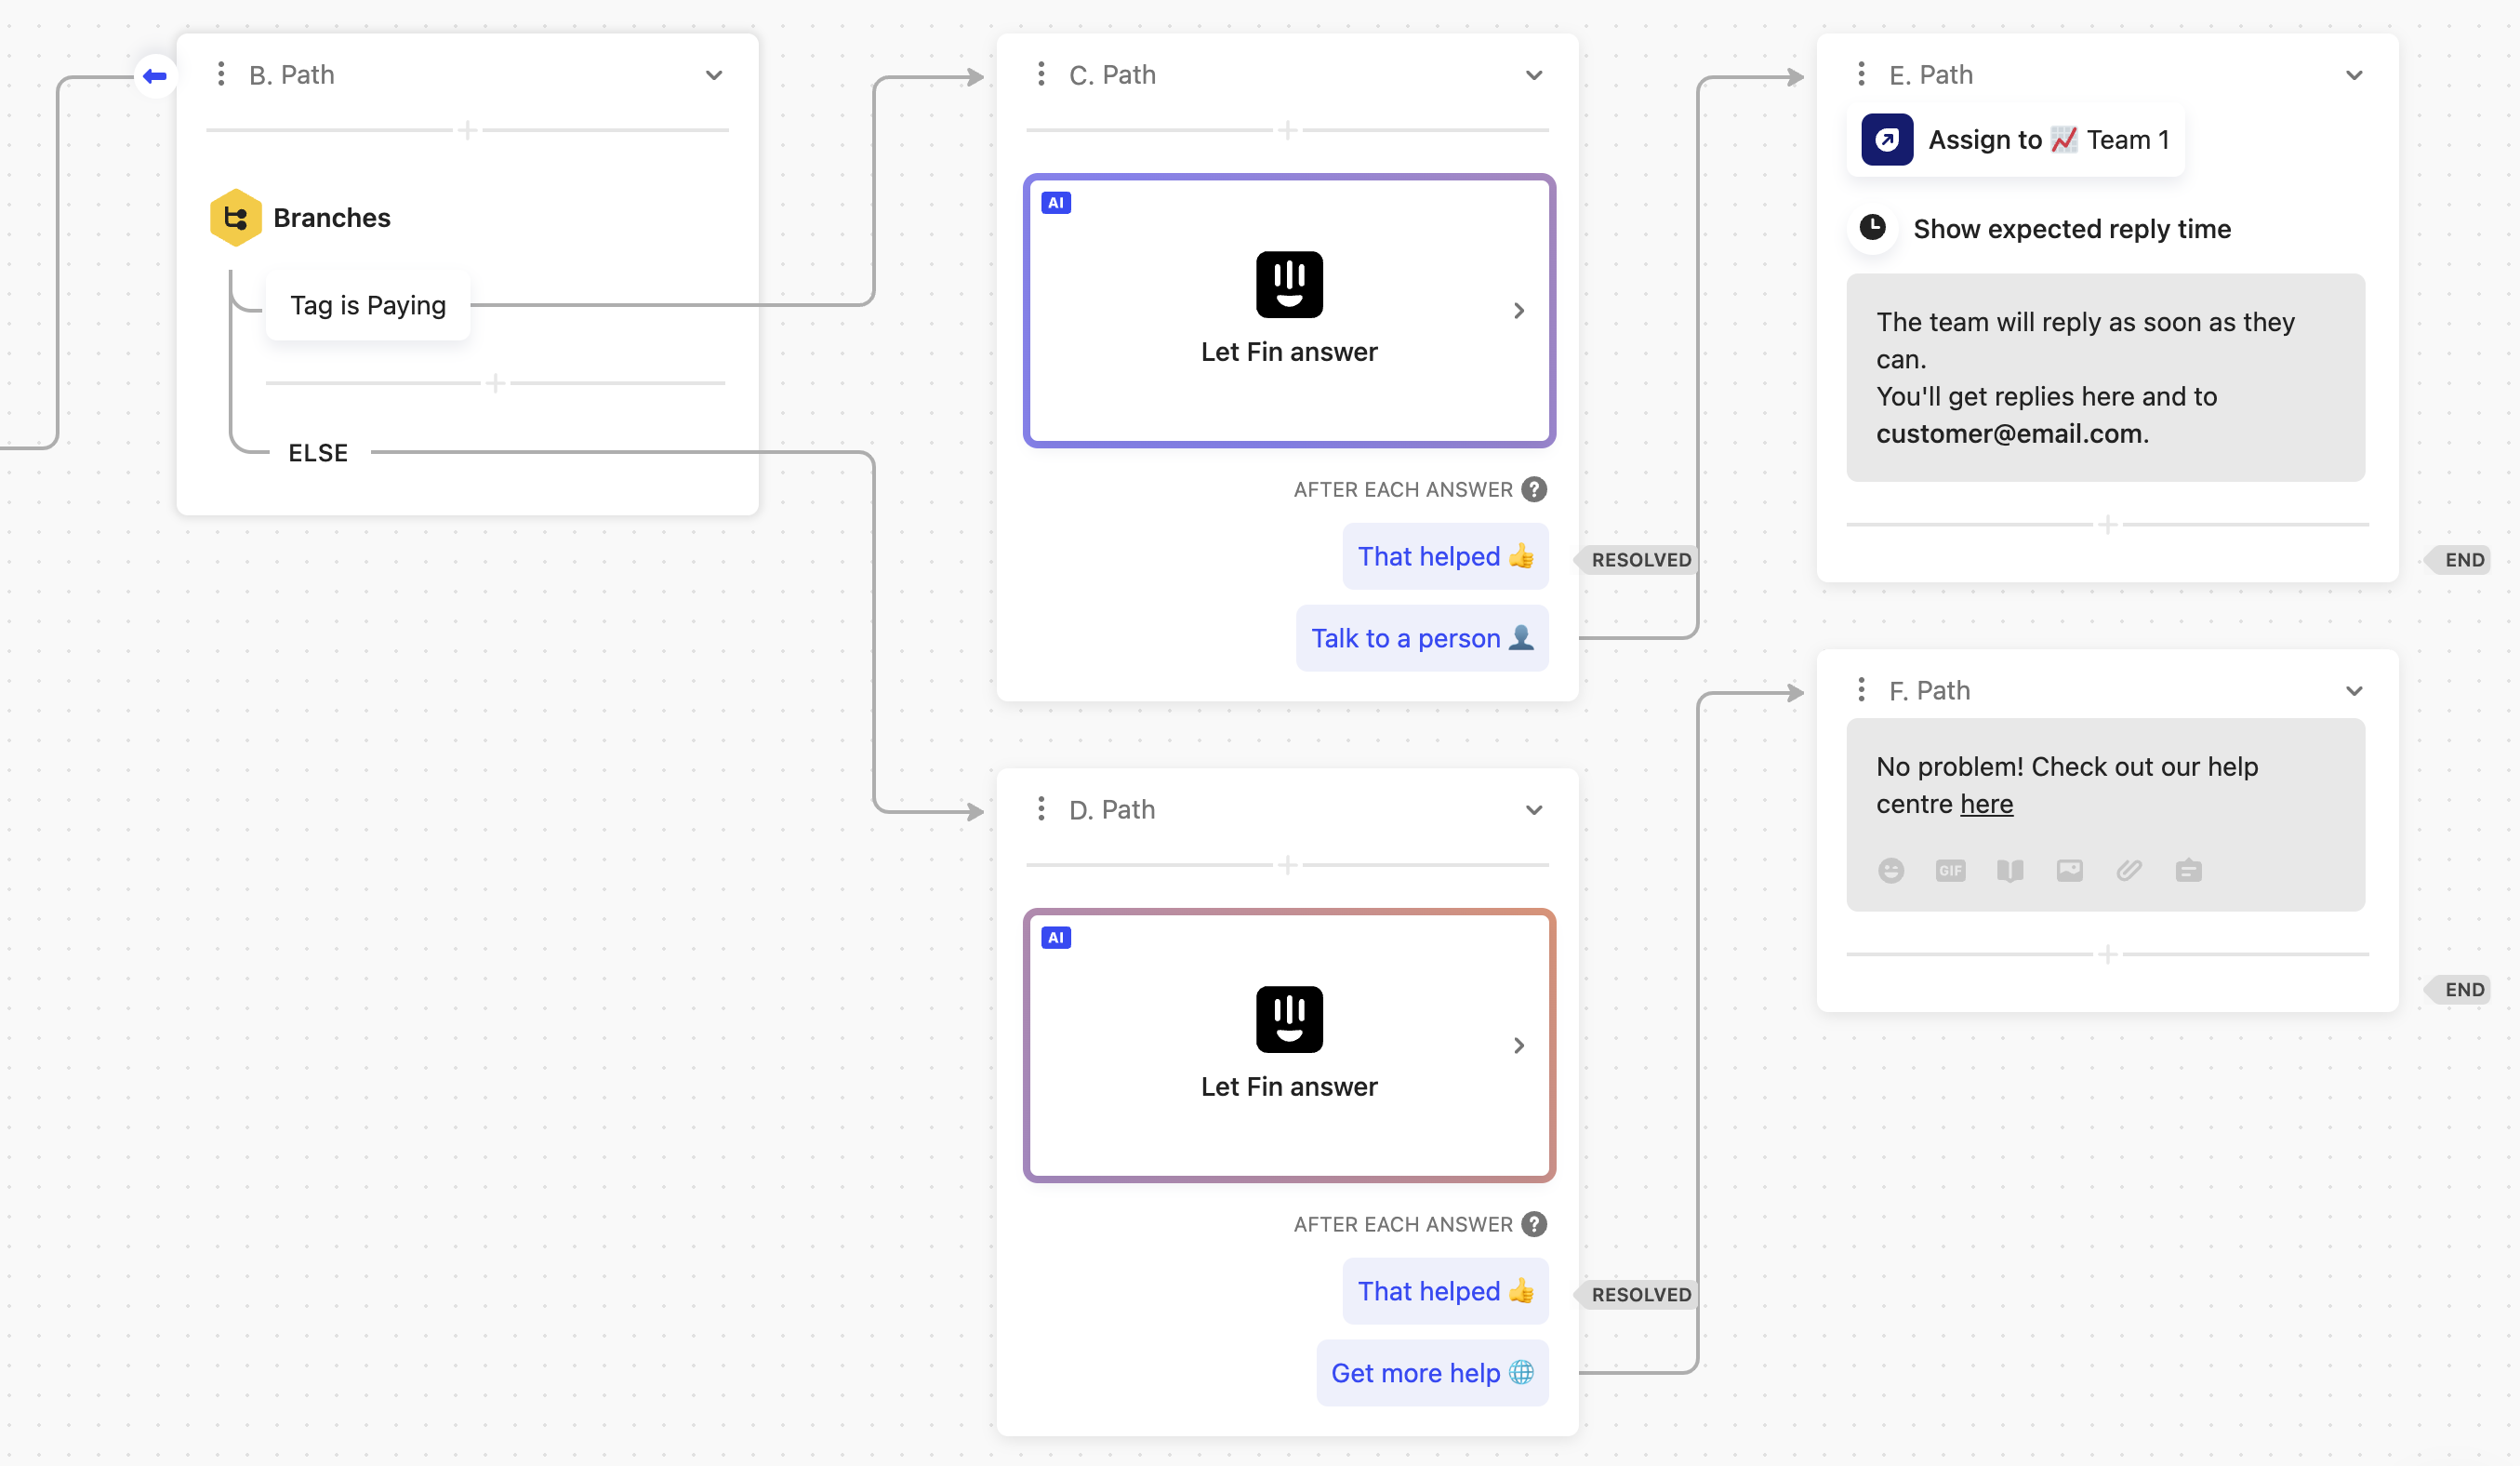
Task: Collapse the D. Path card
Action: pos(1534,810)
